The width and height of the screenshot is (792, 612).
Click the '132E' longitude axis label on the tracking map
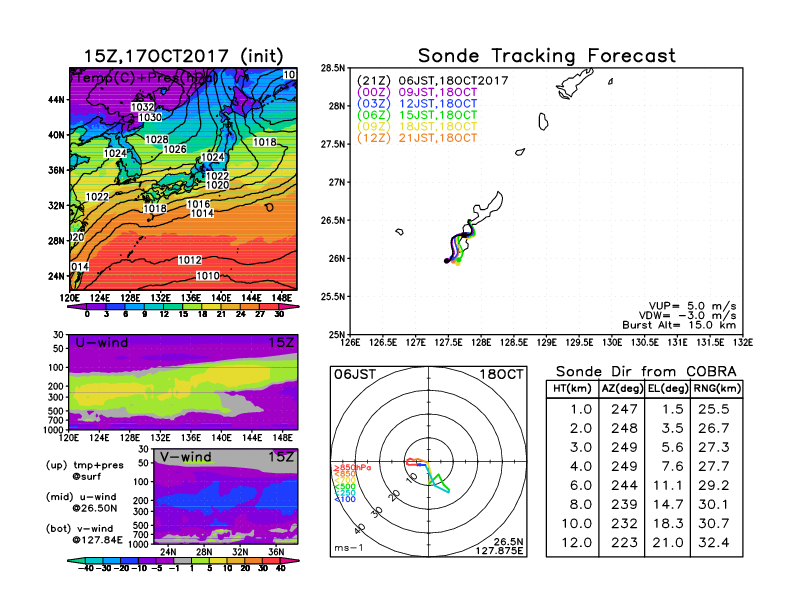(742, 343)
